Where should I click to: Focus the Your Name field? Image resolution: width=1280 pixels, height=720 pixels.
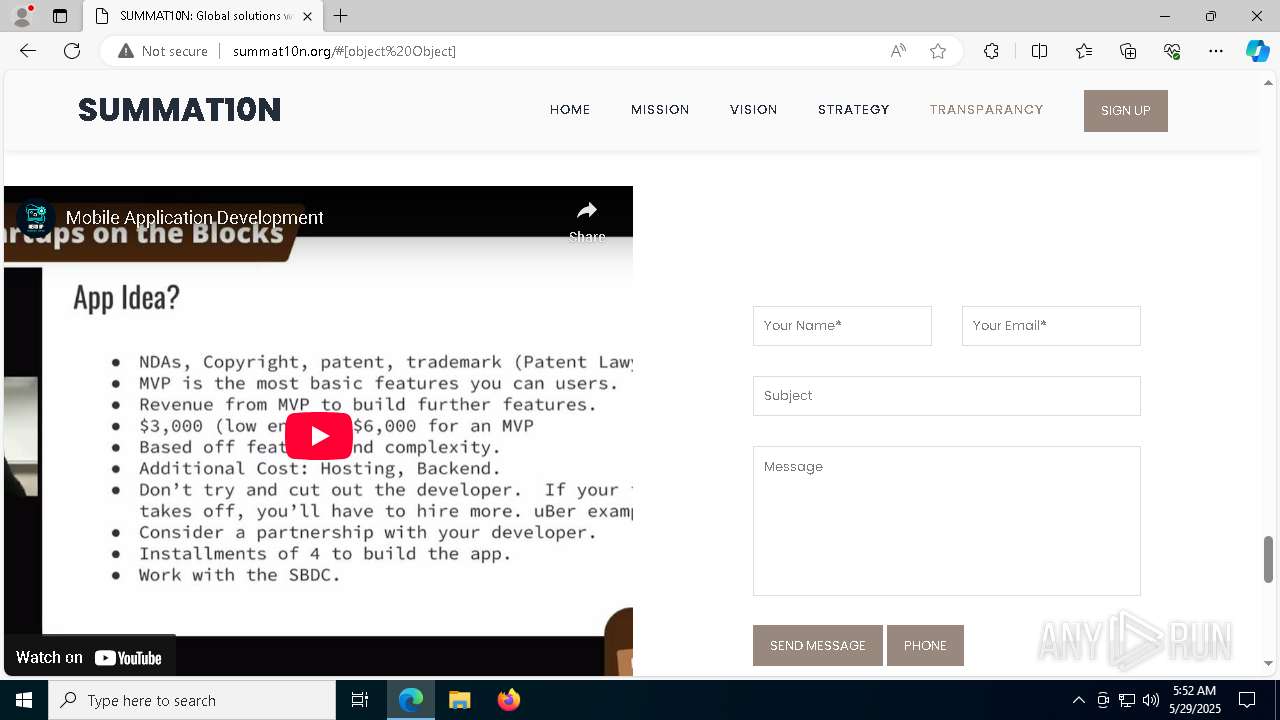pyautogui.click(x=842, y=326)
